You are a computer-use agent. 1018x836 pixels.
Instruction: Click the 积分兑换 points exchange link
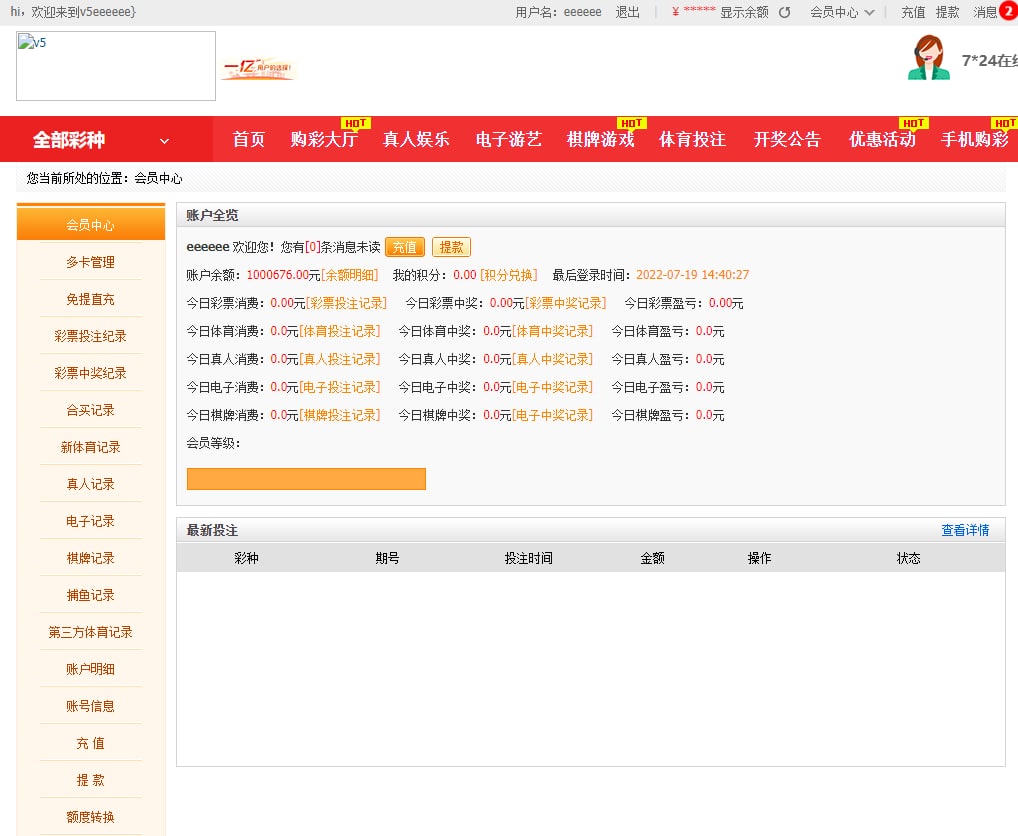(508, 275)
